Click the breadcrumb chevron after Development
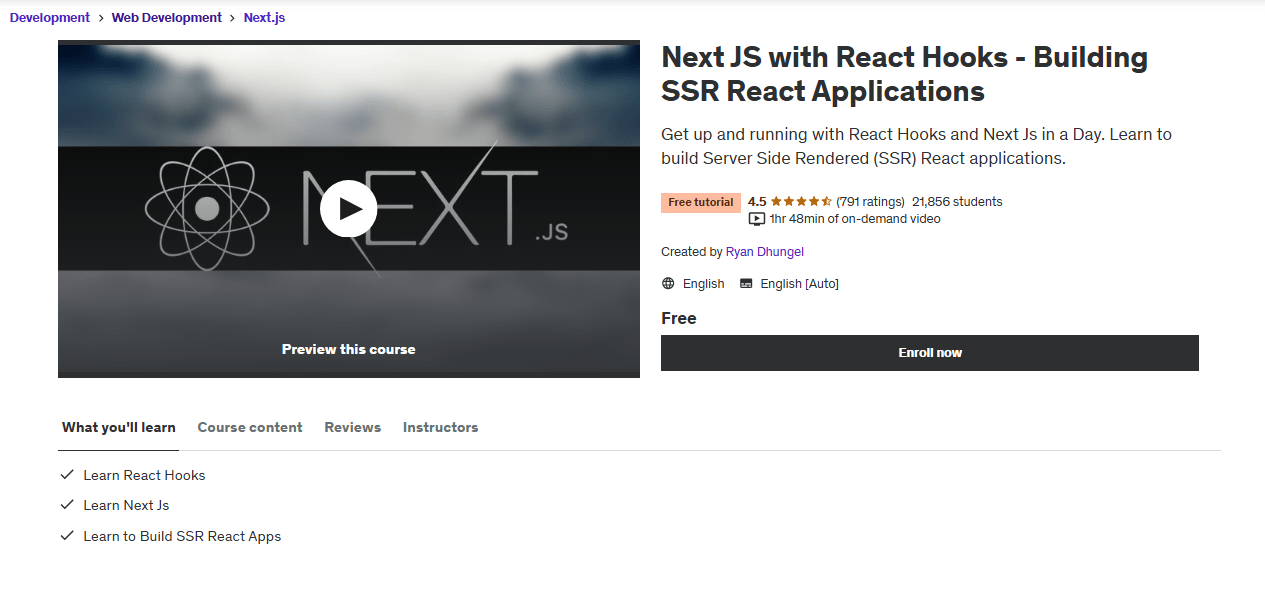Image resolution: width=1265 pixels, height=600 pixels. tap(100, 18)
